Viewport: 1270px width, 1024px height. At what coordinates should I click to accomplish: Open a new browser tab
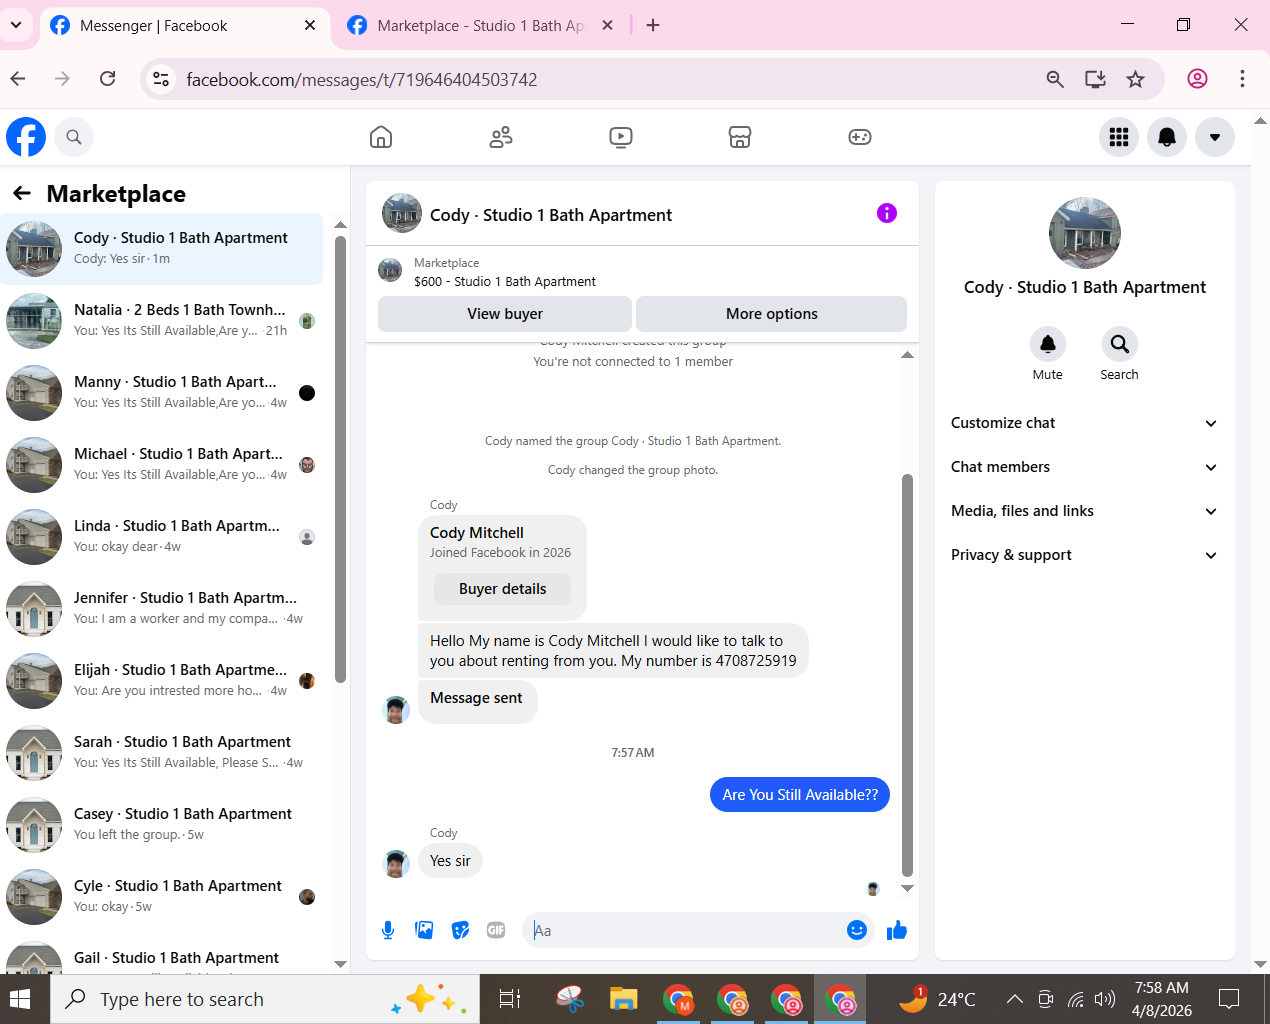click(653, 26)
